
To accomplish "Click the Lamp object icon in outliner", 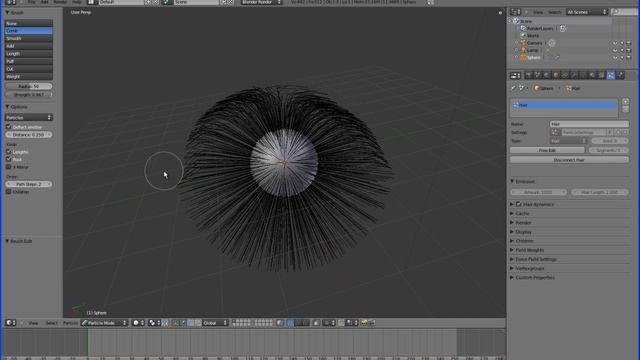I will pyautogui.click(x=523, y=50).
